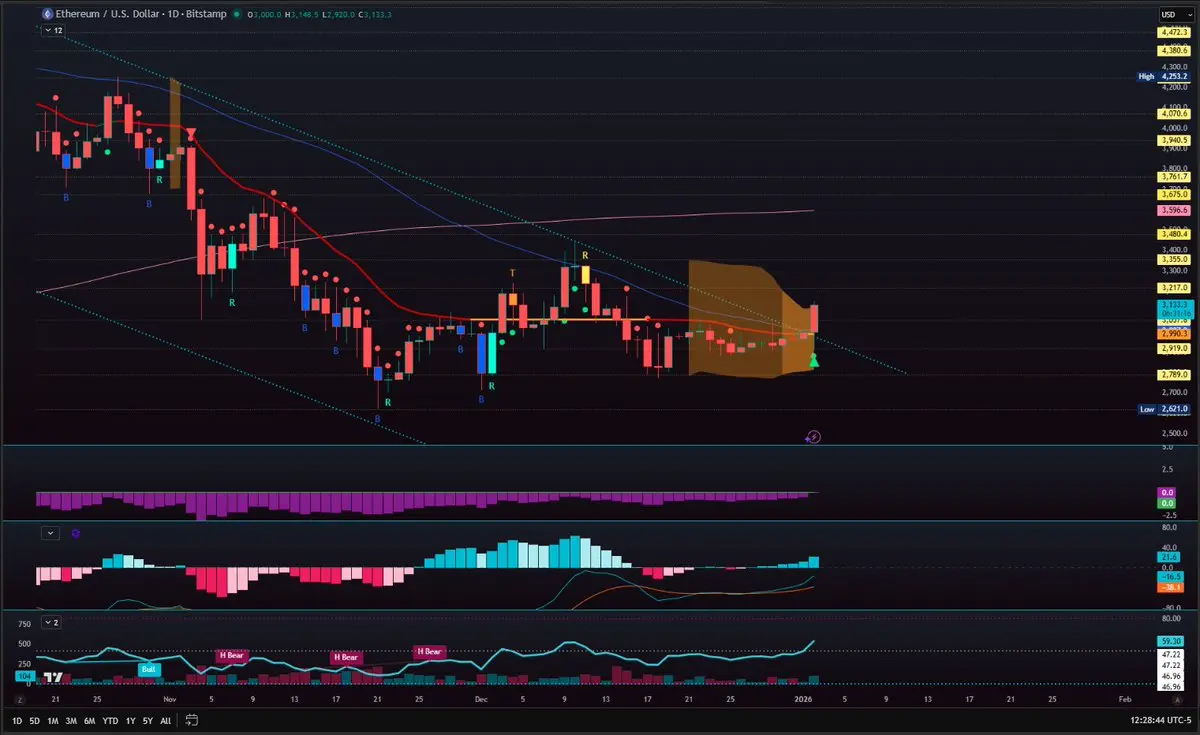This screenshot has width=1200, height=735.
Task: Click the yellow 4,380.6 price level label
Action: point(1174,49)
